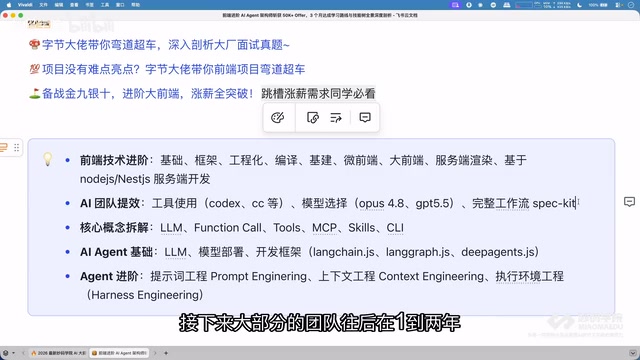Click the bold text Agent 进阶

(x=109, y=277)
